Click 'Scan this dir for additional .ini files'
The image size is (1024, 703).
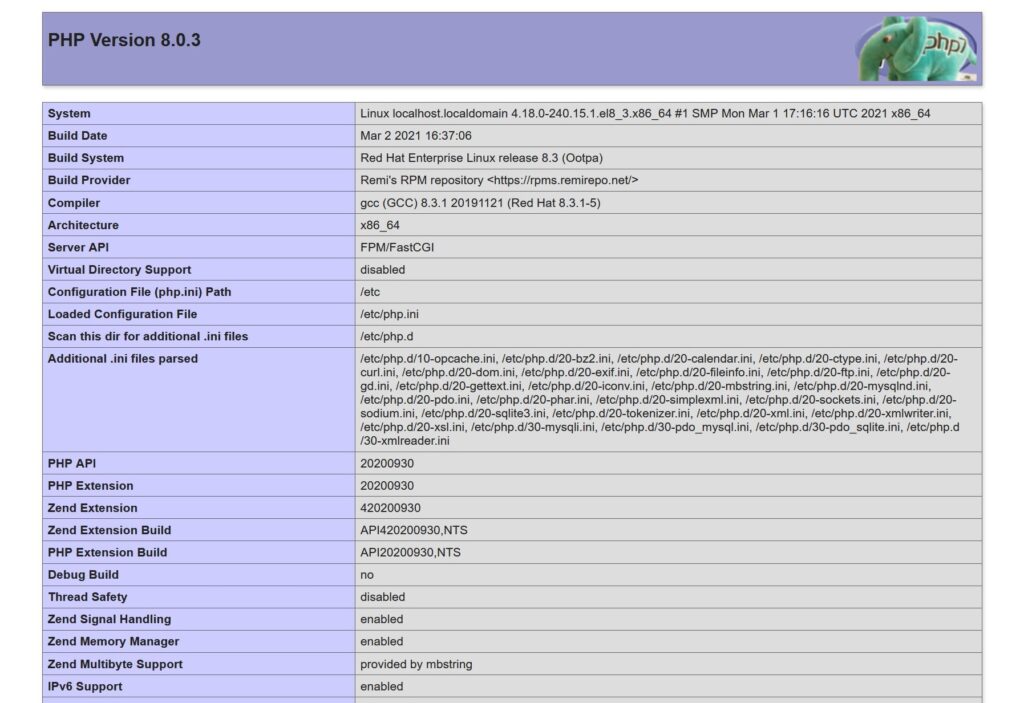point(148,336)
